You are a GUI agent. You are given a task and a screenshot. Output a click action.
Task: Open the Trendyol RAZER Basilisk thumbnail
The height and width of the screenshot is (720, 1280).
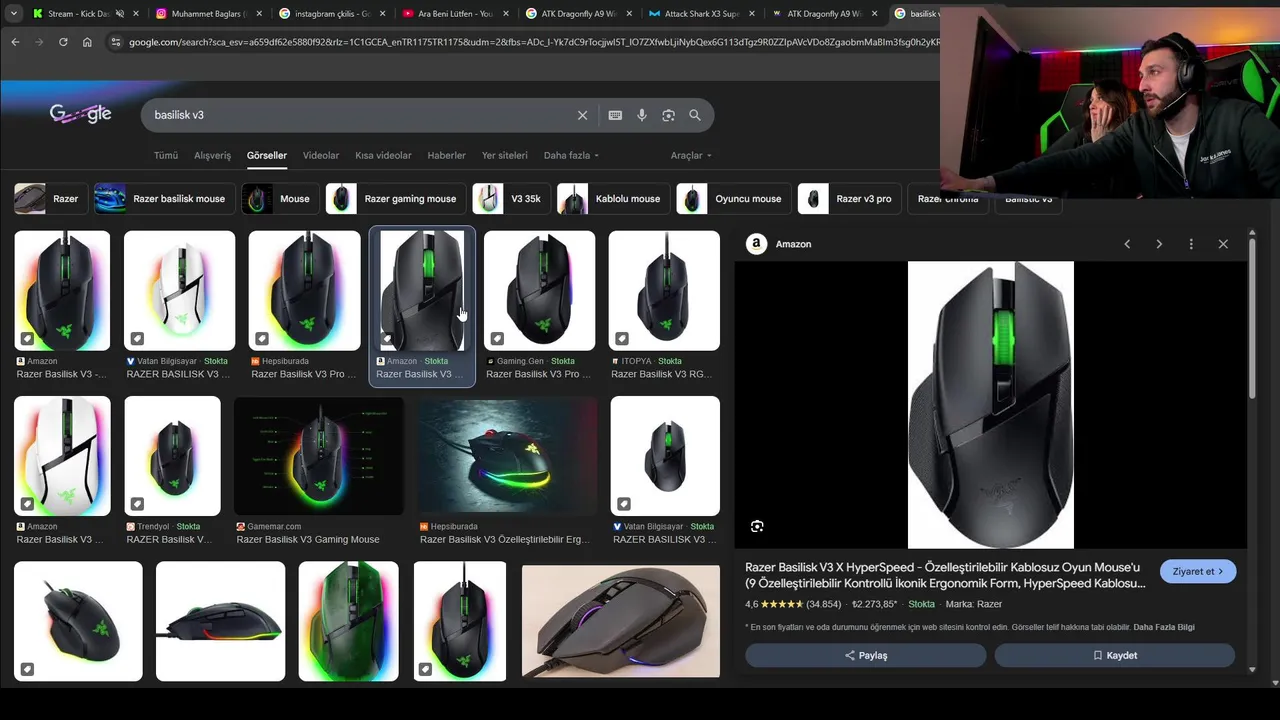pyautogui.click(x=172, y=456)
